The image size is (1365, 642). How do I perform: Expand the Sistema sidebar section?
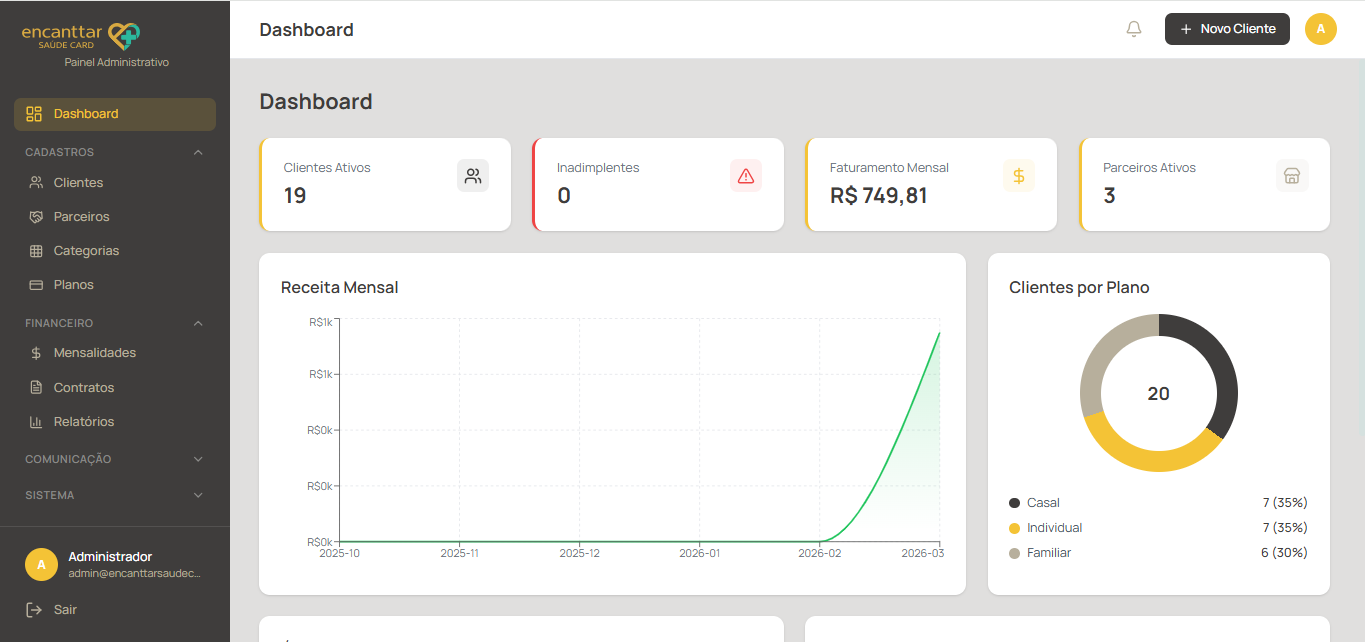click(198, 495)
